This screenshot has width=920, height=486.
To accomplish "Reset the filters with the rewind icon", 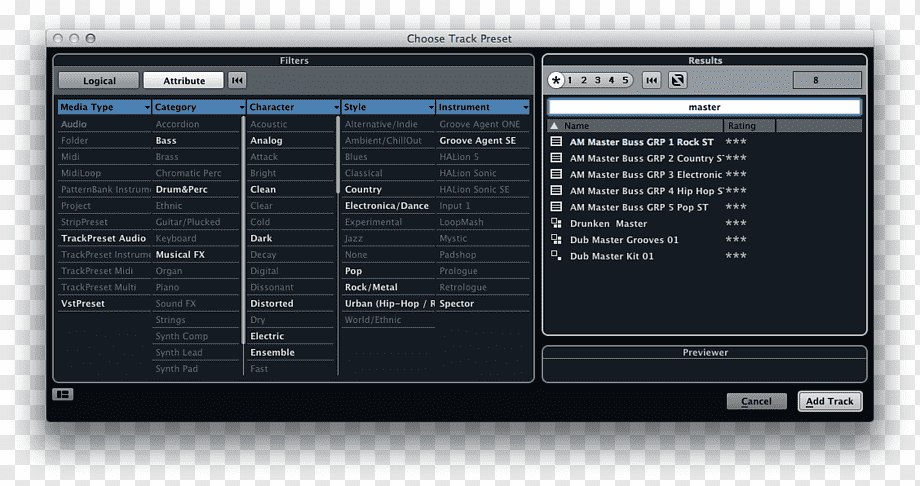I will [237, 80].
